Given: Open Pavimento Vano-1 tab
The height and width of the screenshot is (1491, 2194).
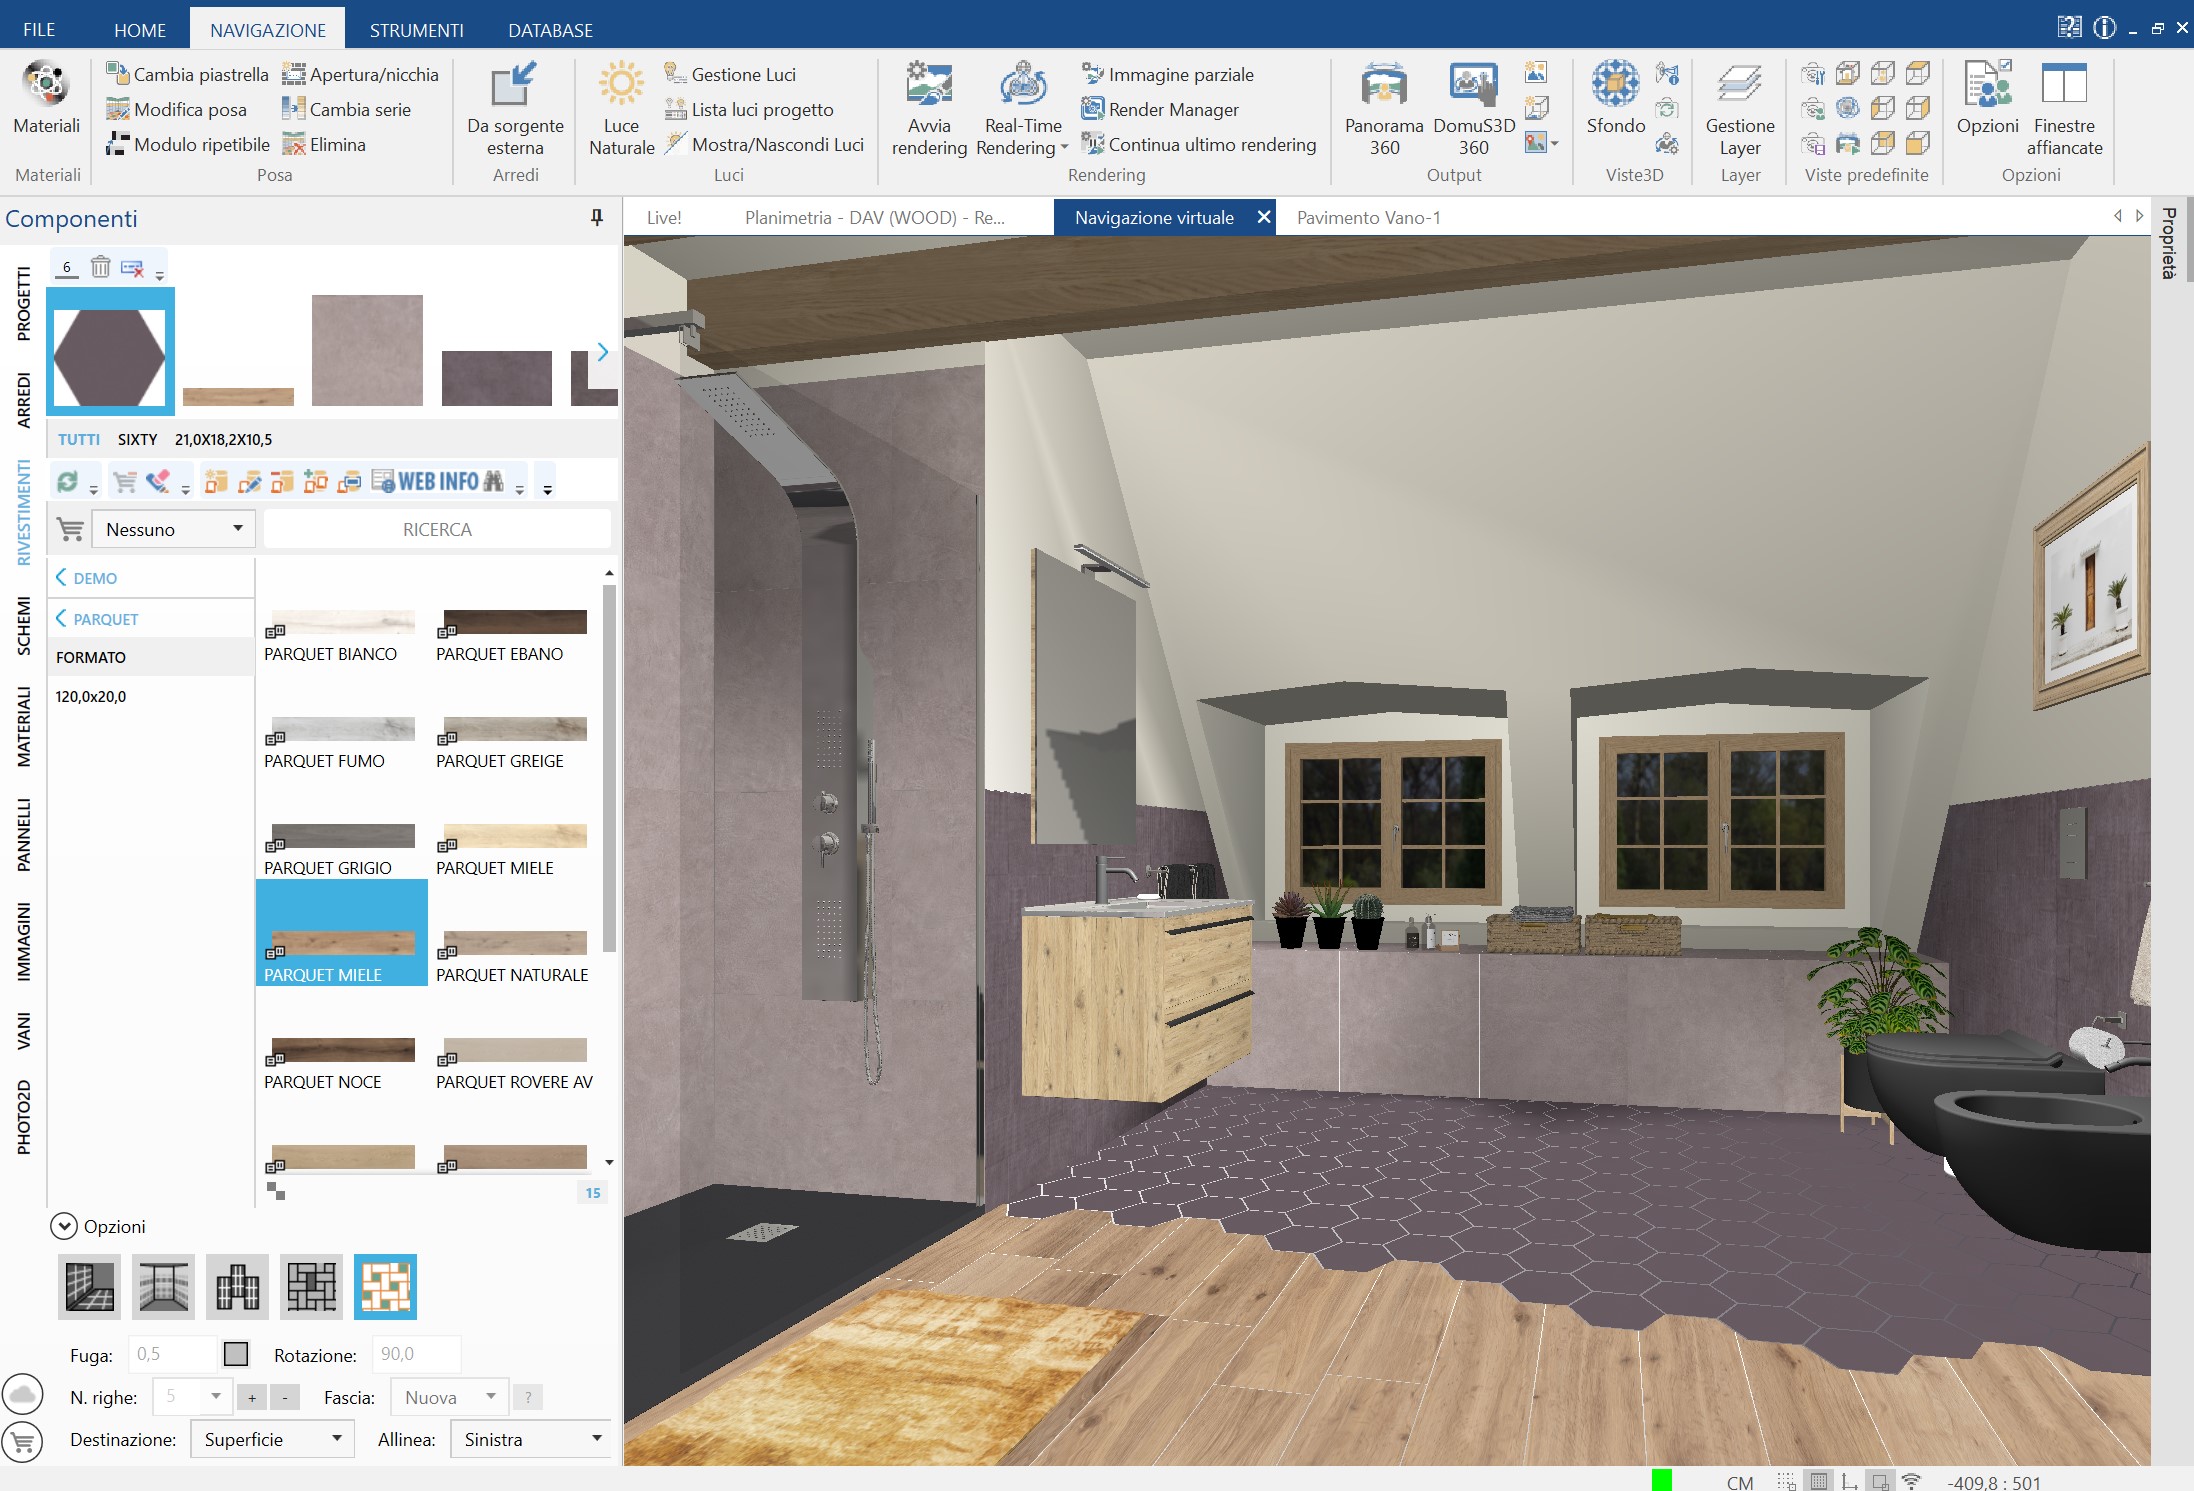Looking at the screenshot, I should (x=1368, y=217).
